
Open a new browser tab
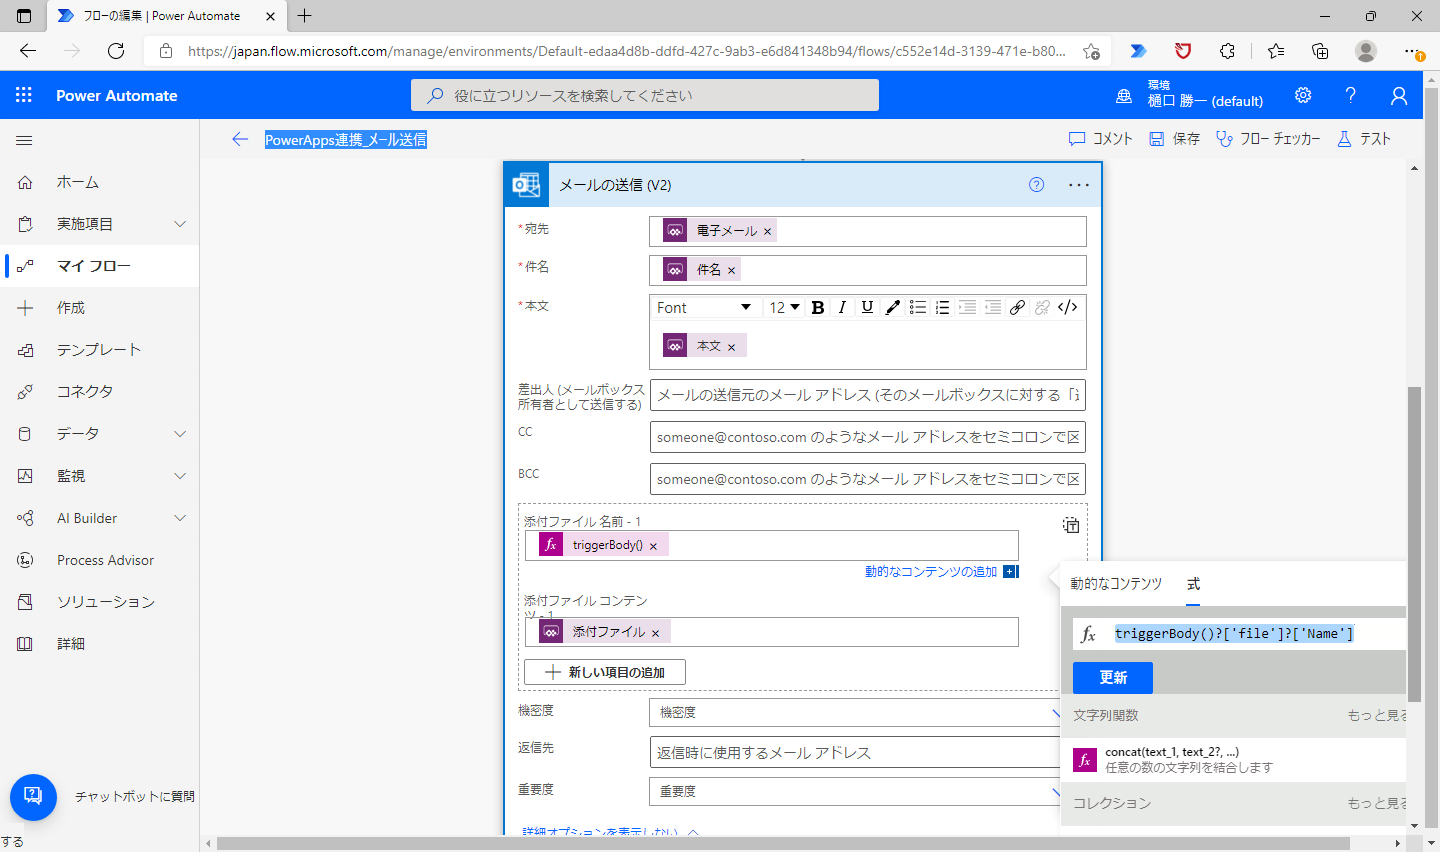click(x=305, y=15)
